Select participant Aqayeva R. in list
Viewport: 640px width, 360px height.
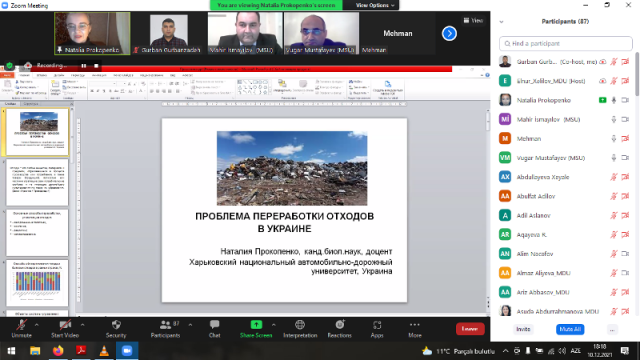(566, 234)
